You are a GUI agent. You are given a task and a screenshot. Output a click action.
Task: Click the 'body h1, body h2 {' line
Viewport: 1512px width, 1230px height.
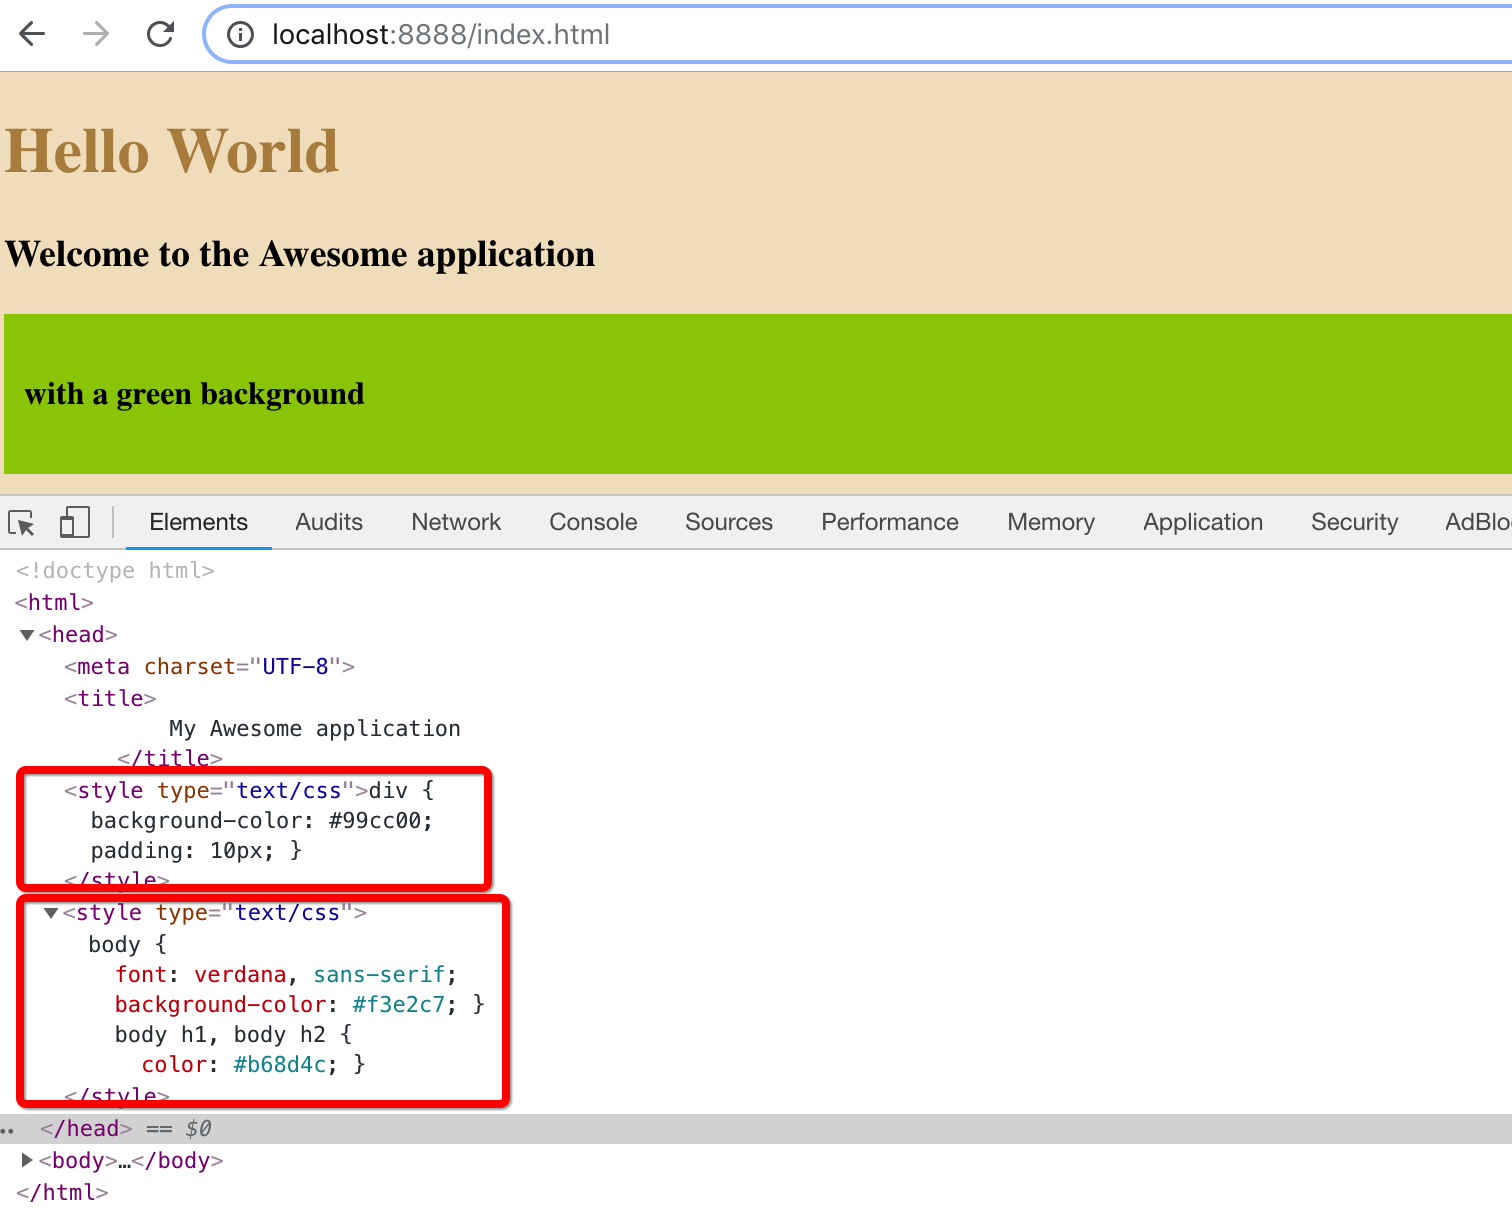coord(234,1035)
